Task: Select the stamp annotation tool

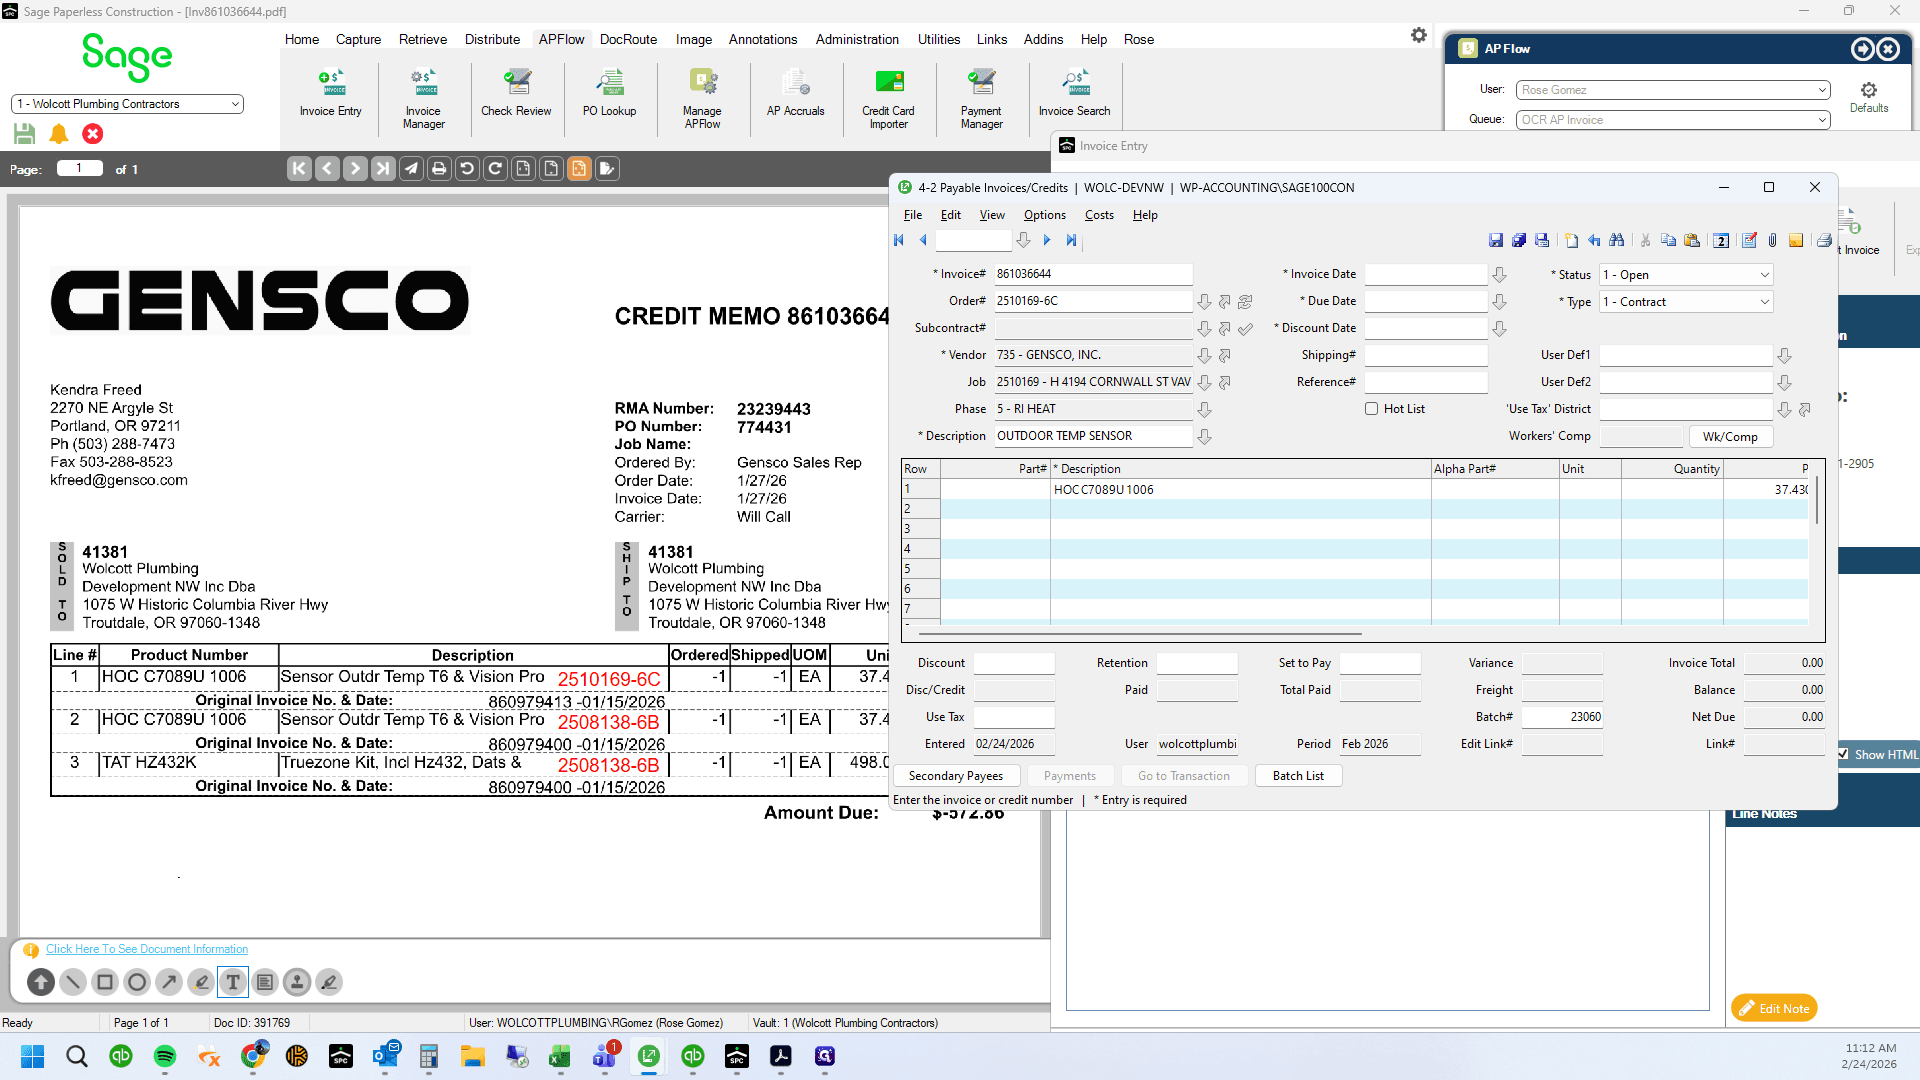Action: [x=297, y=982]
